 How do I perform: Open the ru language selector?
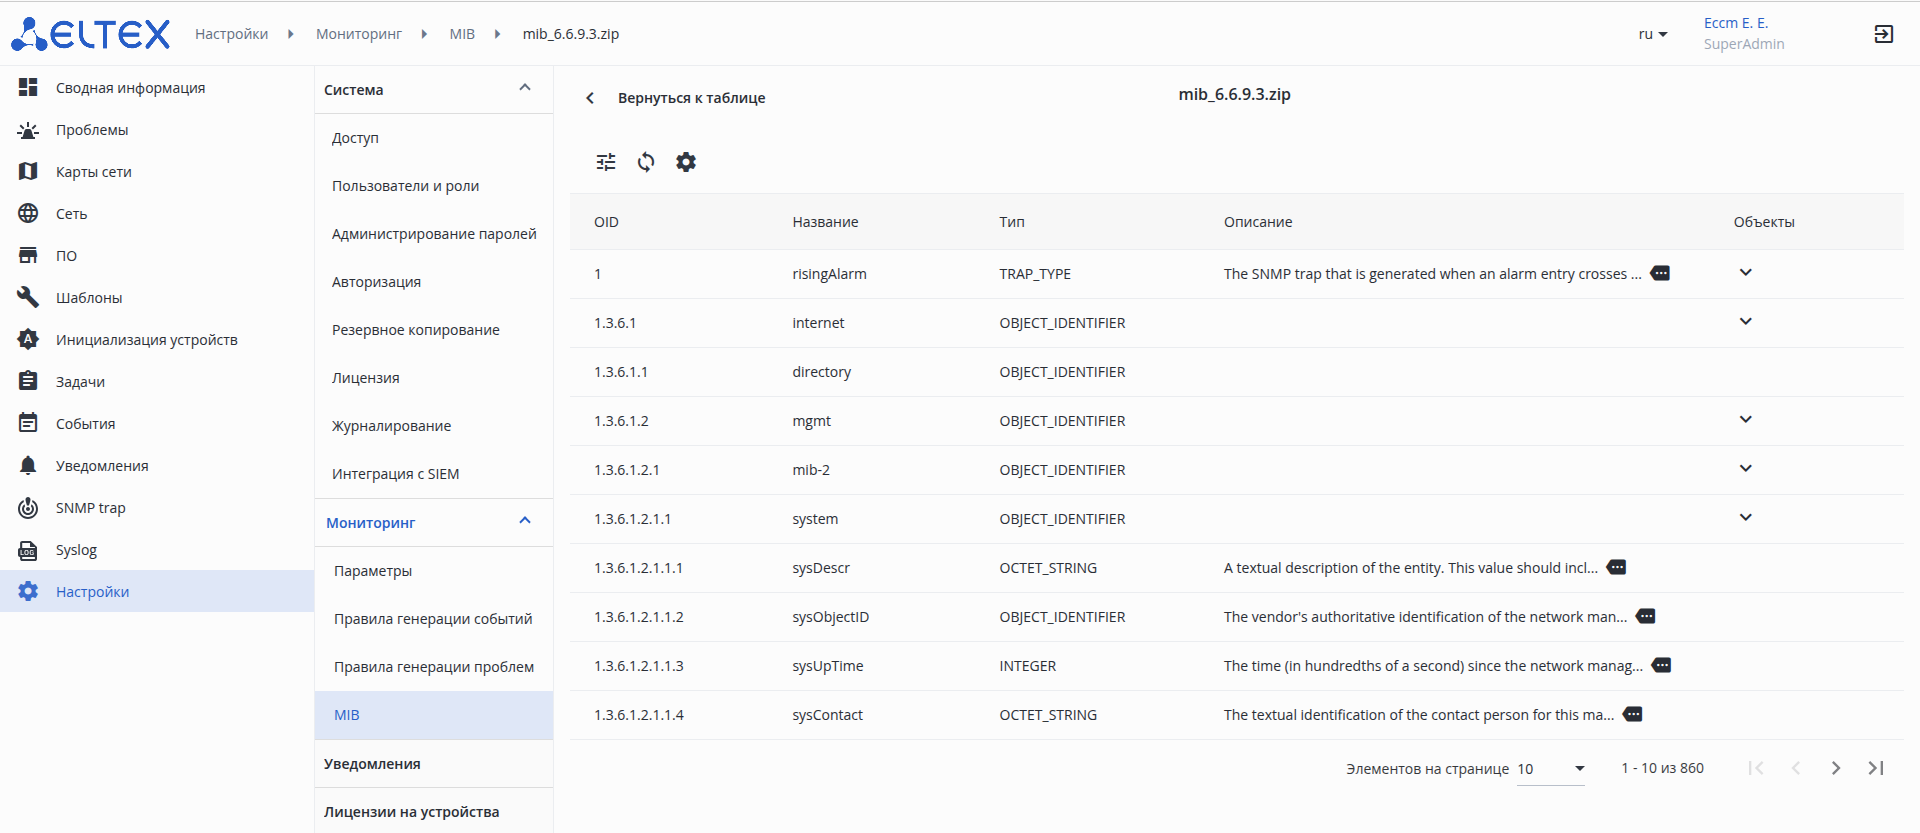point(1652,34)
